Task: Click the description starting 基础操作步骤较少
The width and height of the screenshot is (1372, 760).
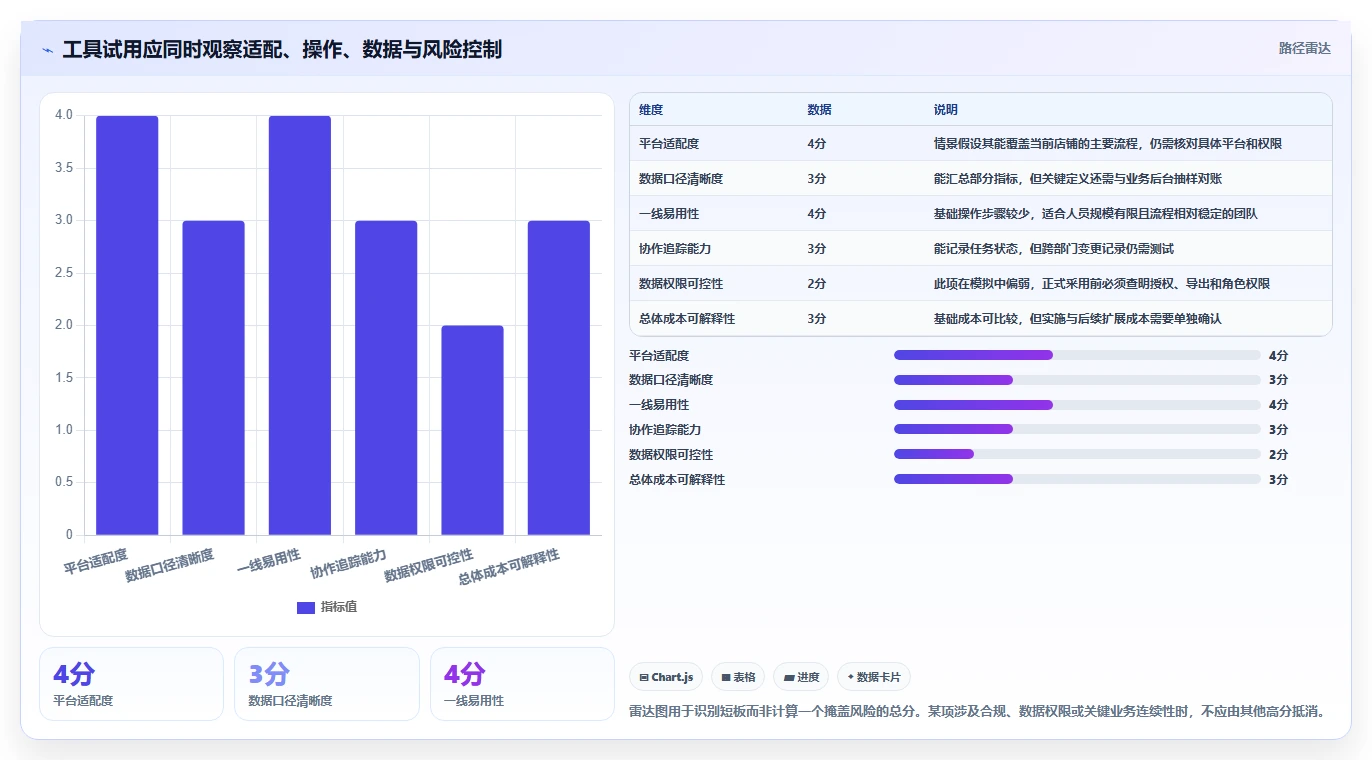Action: pos(1095,214)
